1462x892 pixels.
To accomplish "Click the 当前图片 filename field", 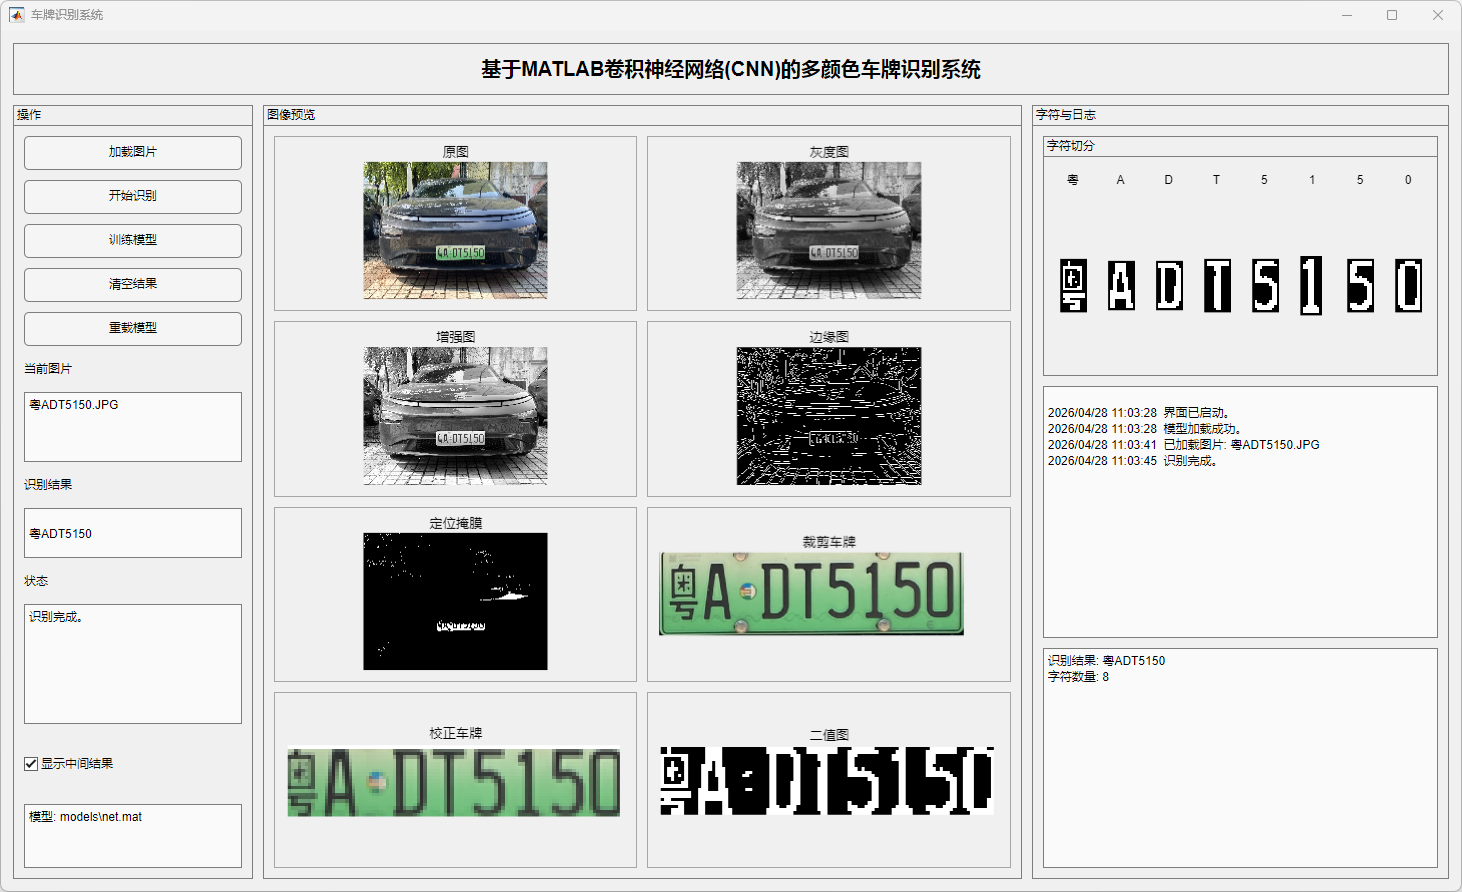I will pos(133,427).
